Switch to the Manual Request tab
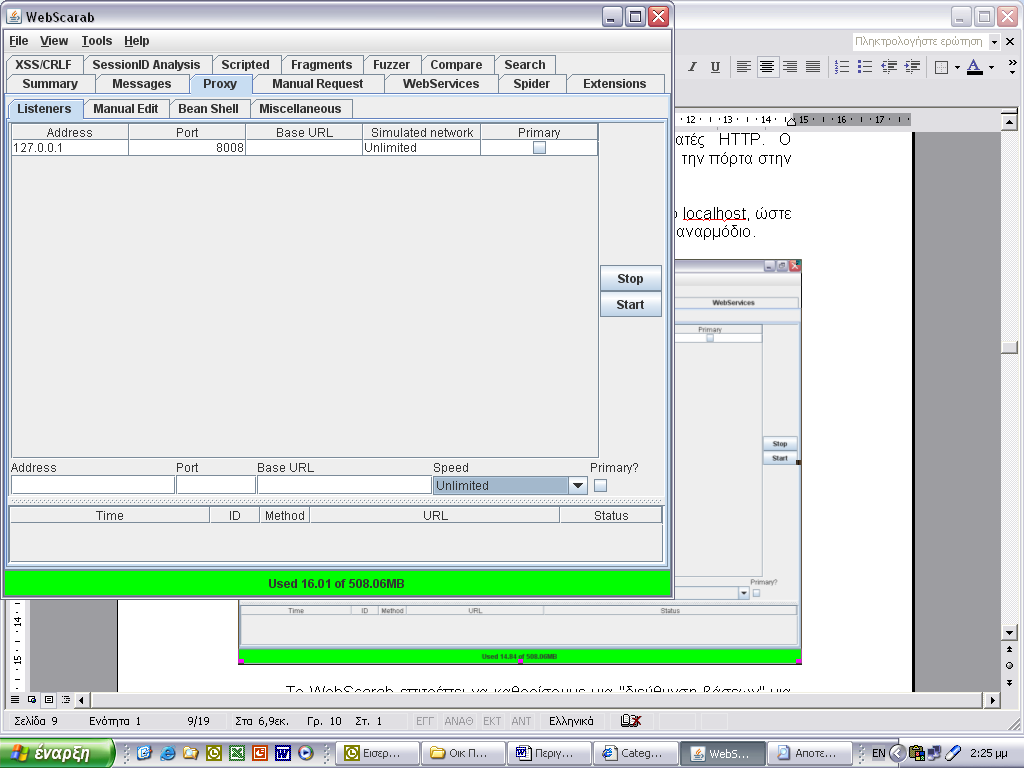Viewport: 1024px width, 768px height. (x=317, y=84)
